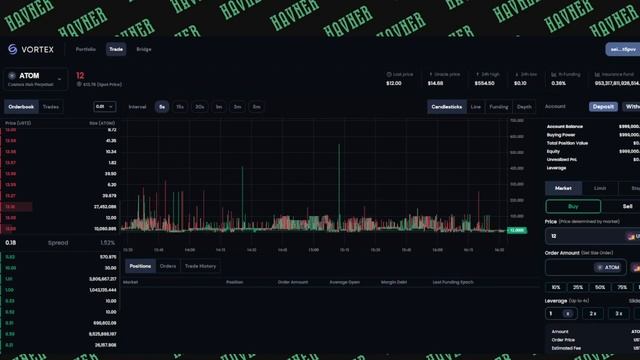Screen dimensions: 640x360
Task: Click the Vortex logo icon
Action: pos(12,49)
